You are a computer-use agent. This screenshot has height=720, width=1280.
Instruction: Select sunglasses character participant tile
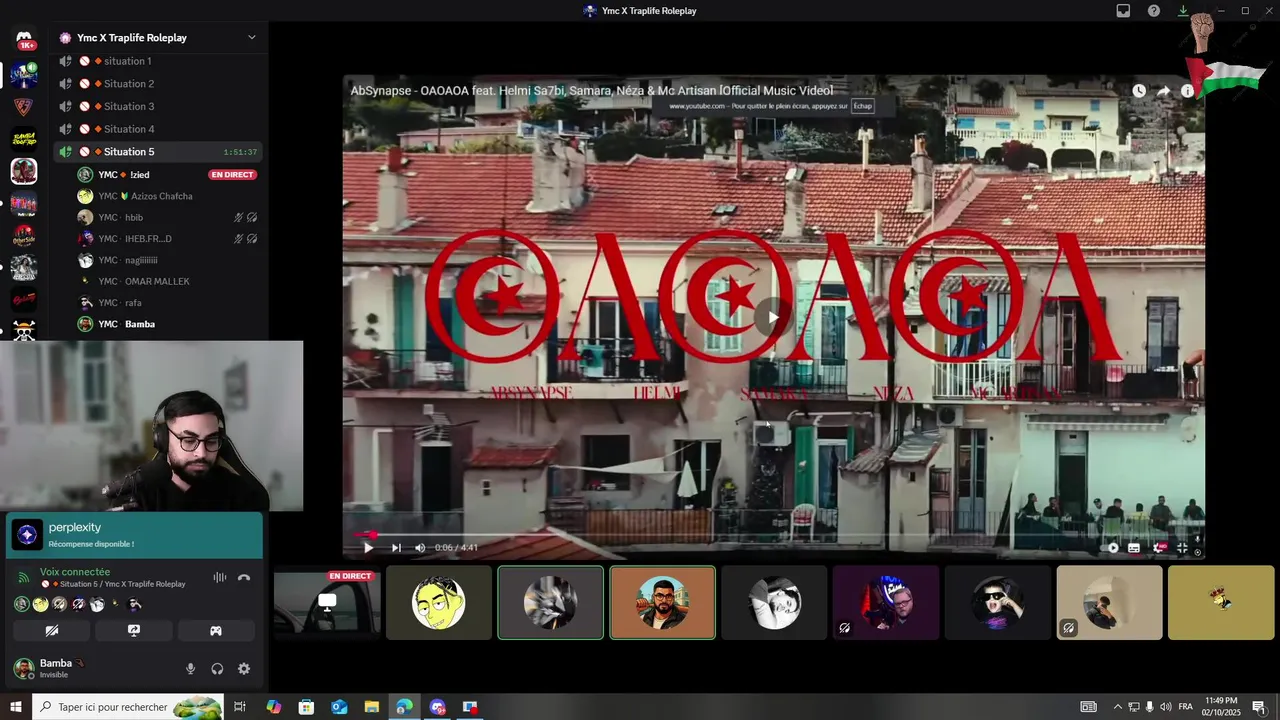(x=998, y=602)
